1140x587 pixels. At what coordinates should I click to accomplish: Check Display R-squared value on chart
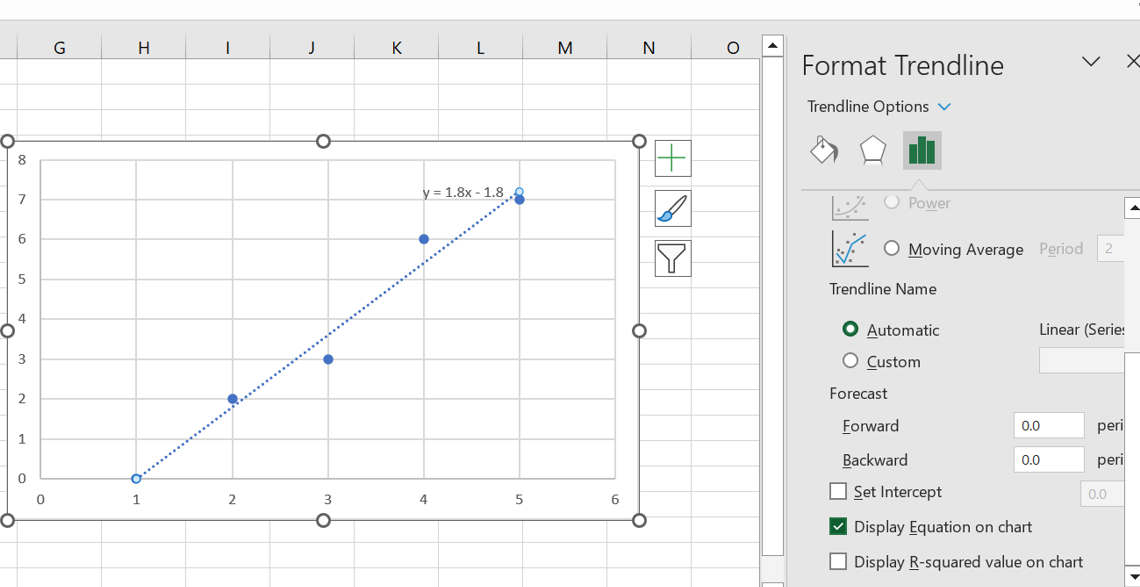pos(838,561)
